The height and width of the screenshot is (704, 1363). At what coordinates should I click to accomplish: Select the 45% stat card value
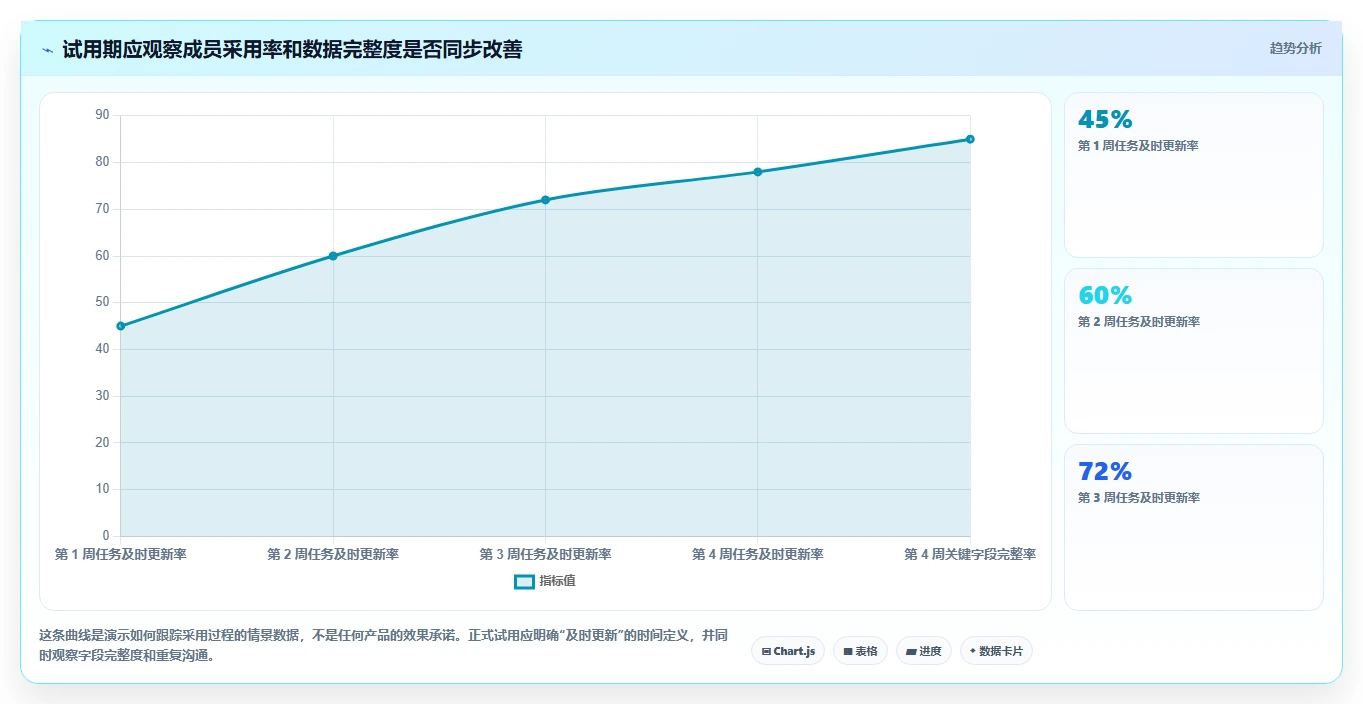(1105, 120)
